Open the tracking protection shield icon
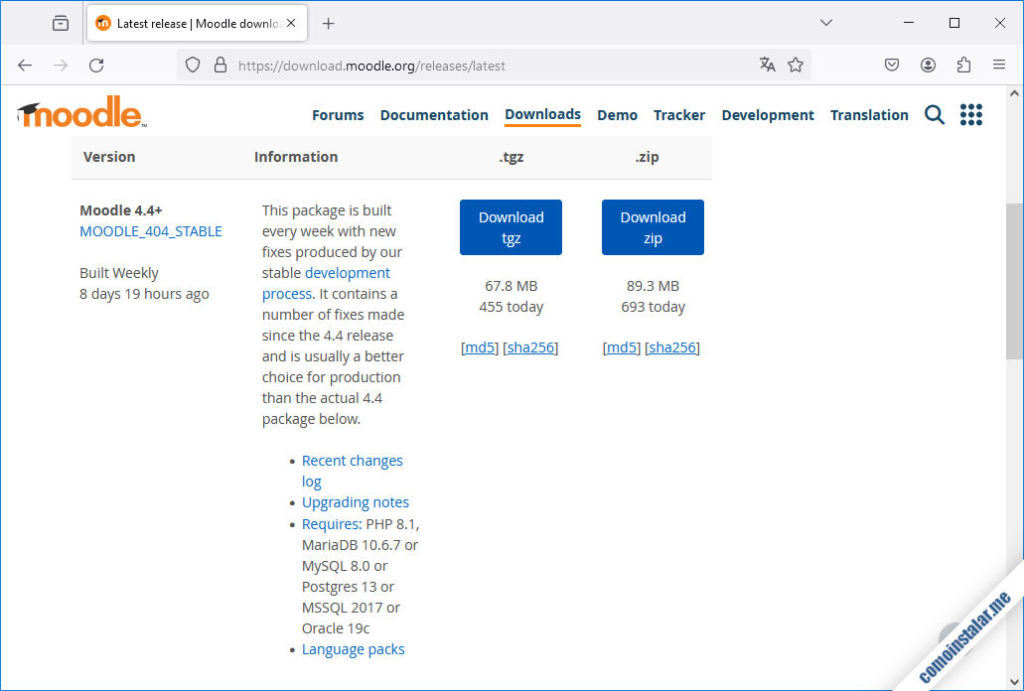1024x691 pixels. pyautogui.click(x=190, y=64)
